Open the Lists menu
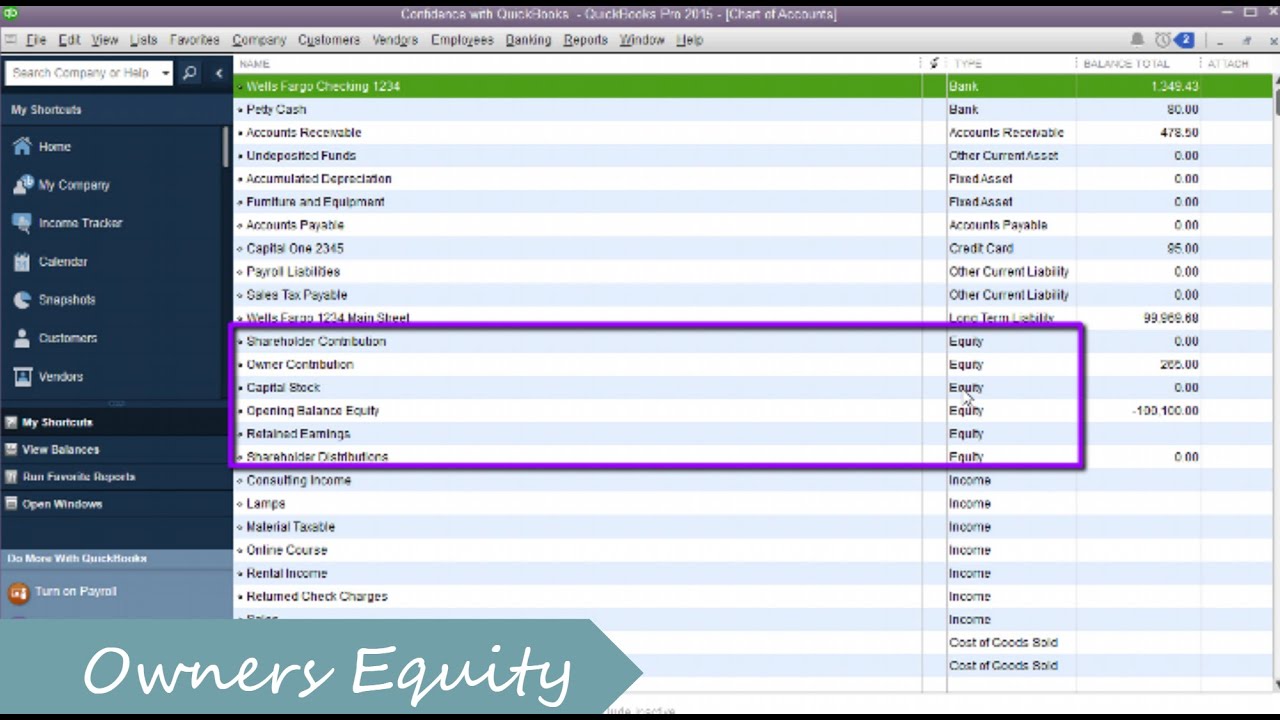The width and height of the screenshot is (1280, 720). (143, 40)
